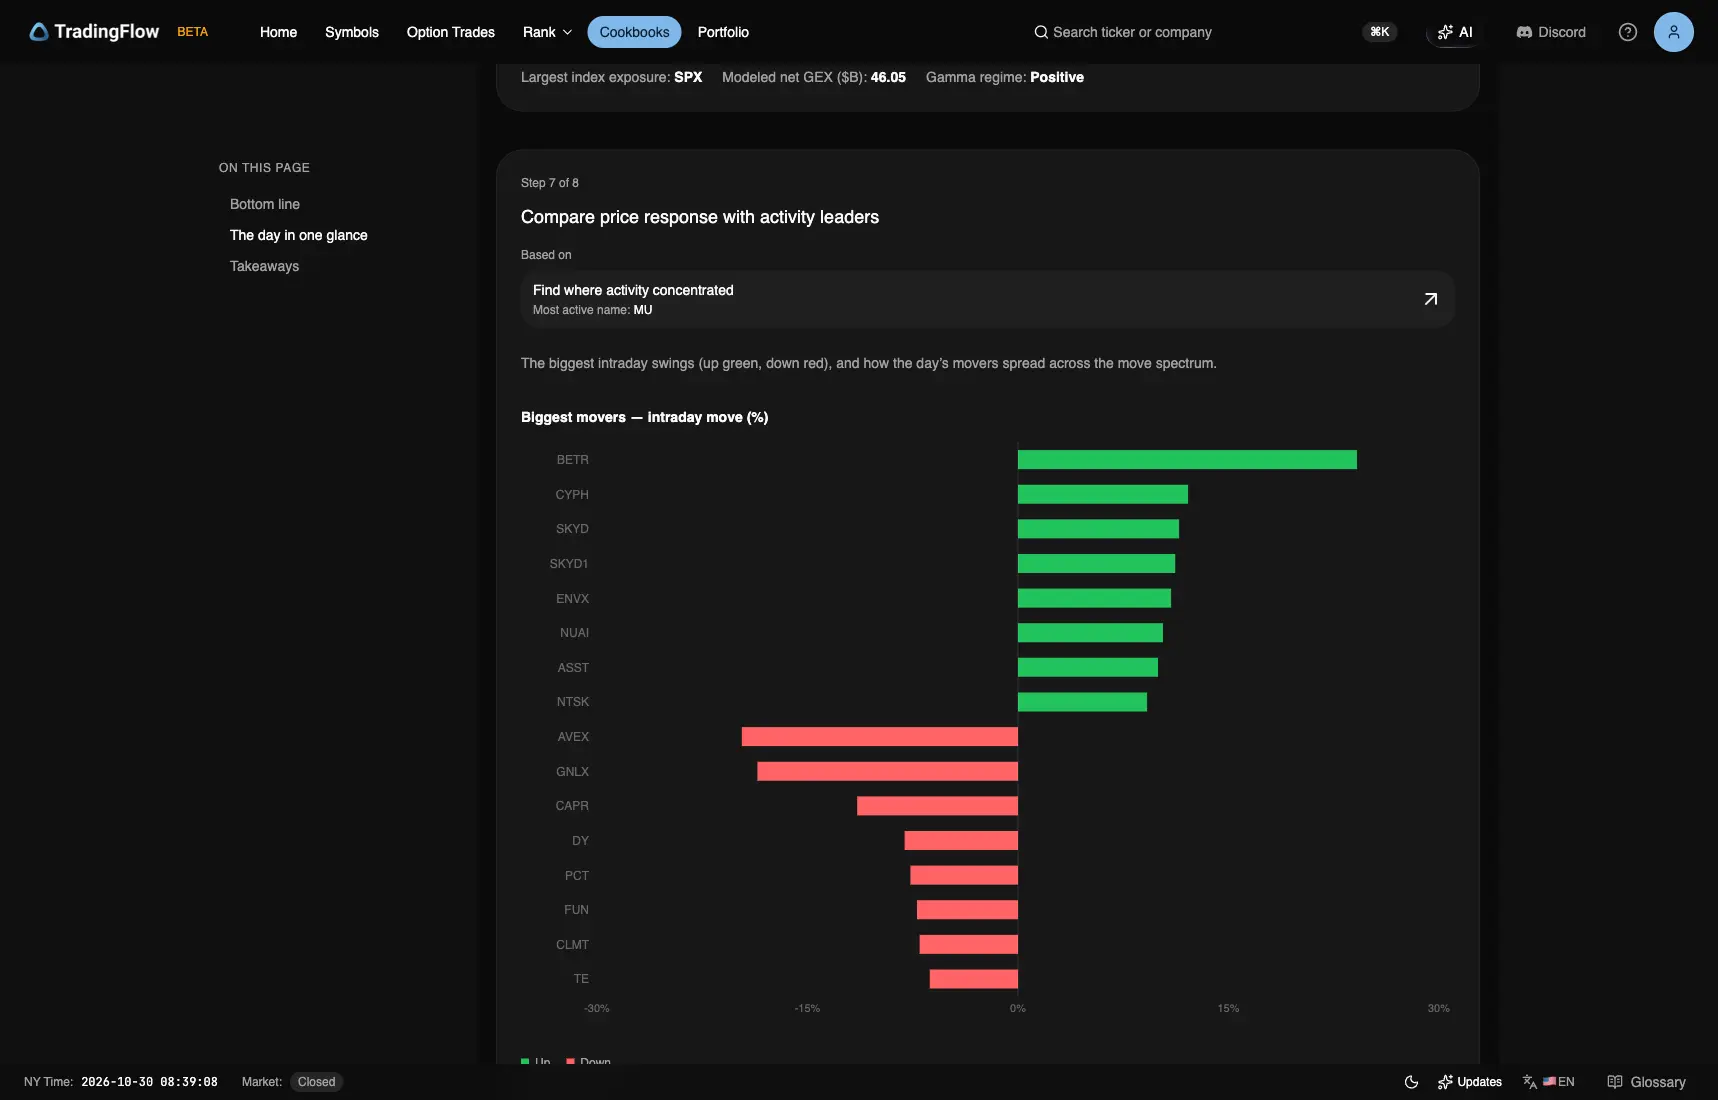Click the AVEX red bar
The width and height of the screenshot is (1718, 1100).
pyautogui.click(x=880, y=737)
